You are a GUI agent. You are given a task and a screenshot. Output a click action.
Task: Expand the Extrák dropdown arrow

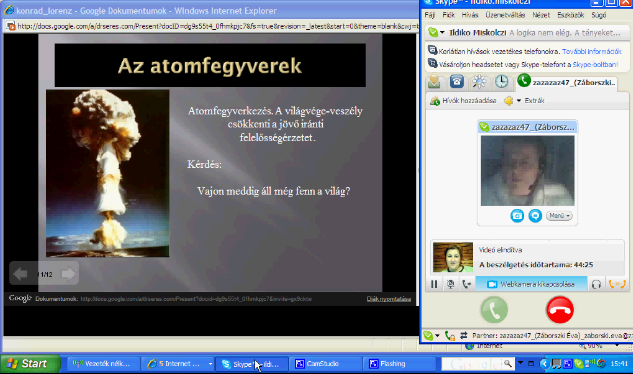tap(519, 101)
